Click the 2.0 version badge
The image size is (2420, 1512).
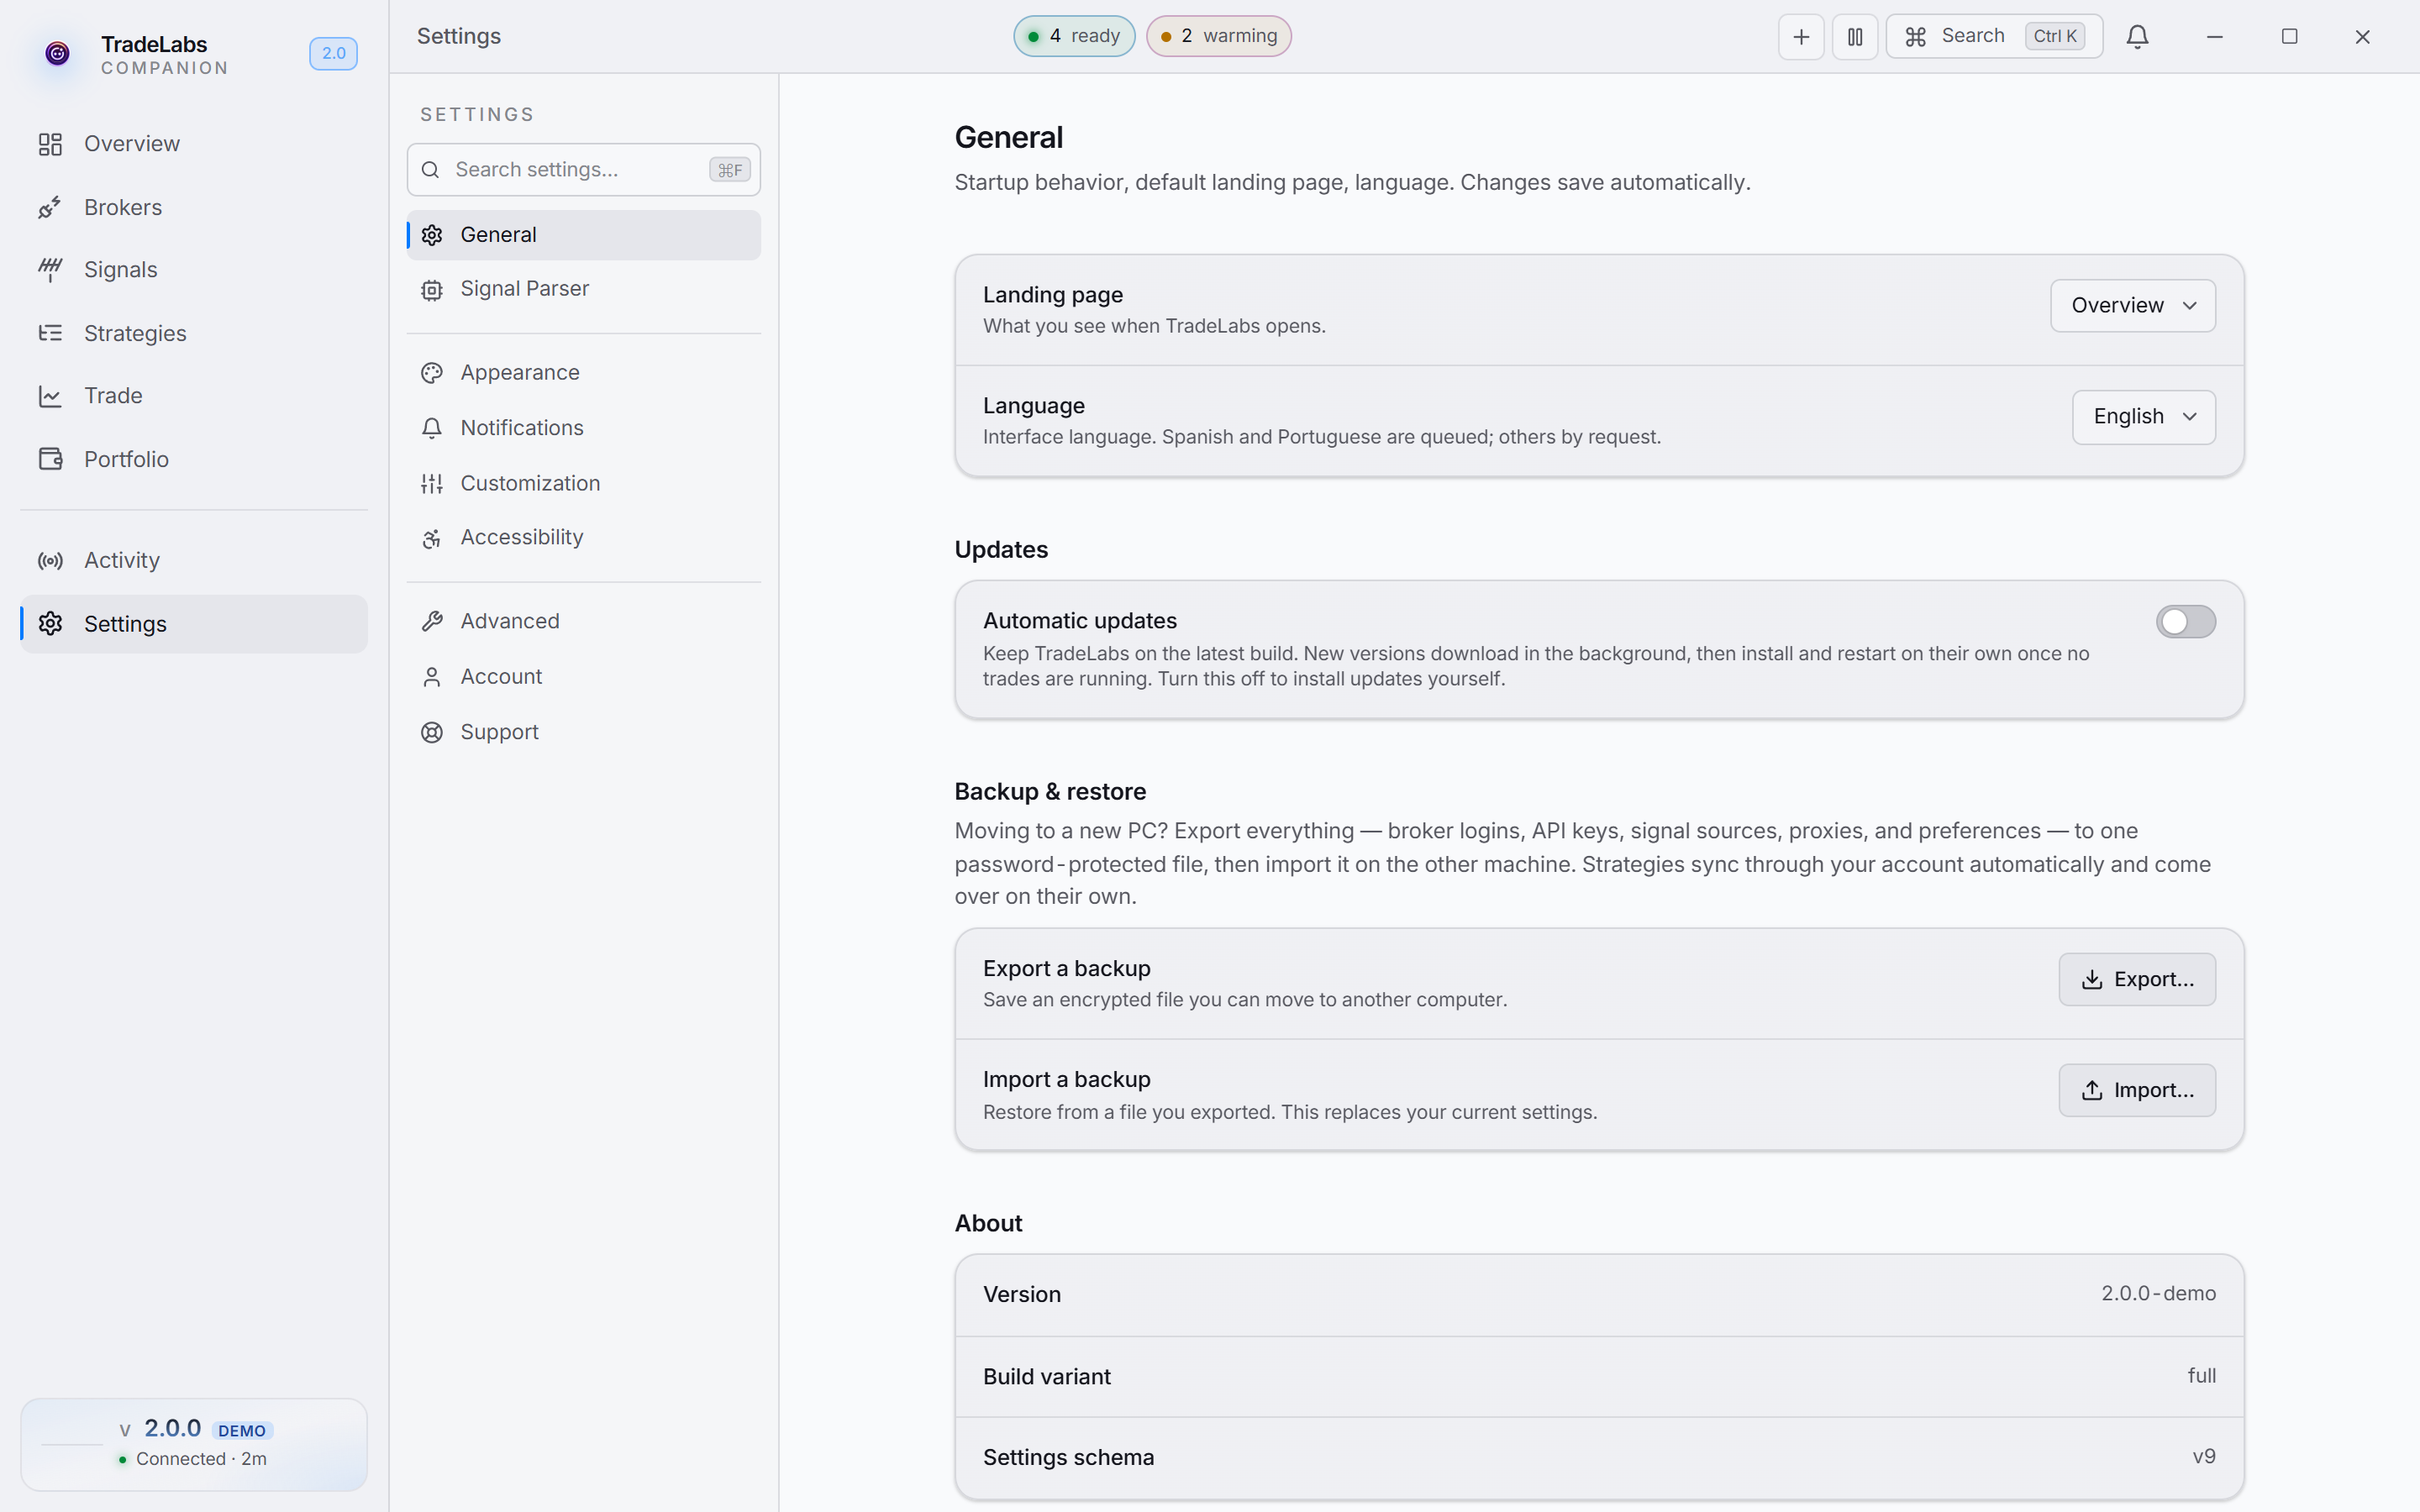tap(333, 53)
